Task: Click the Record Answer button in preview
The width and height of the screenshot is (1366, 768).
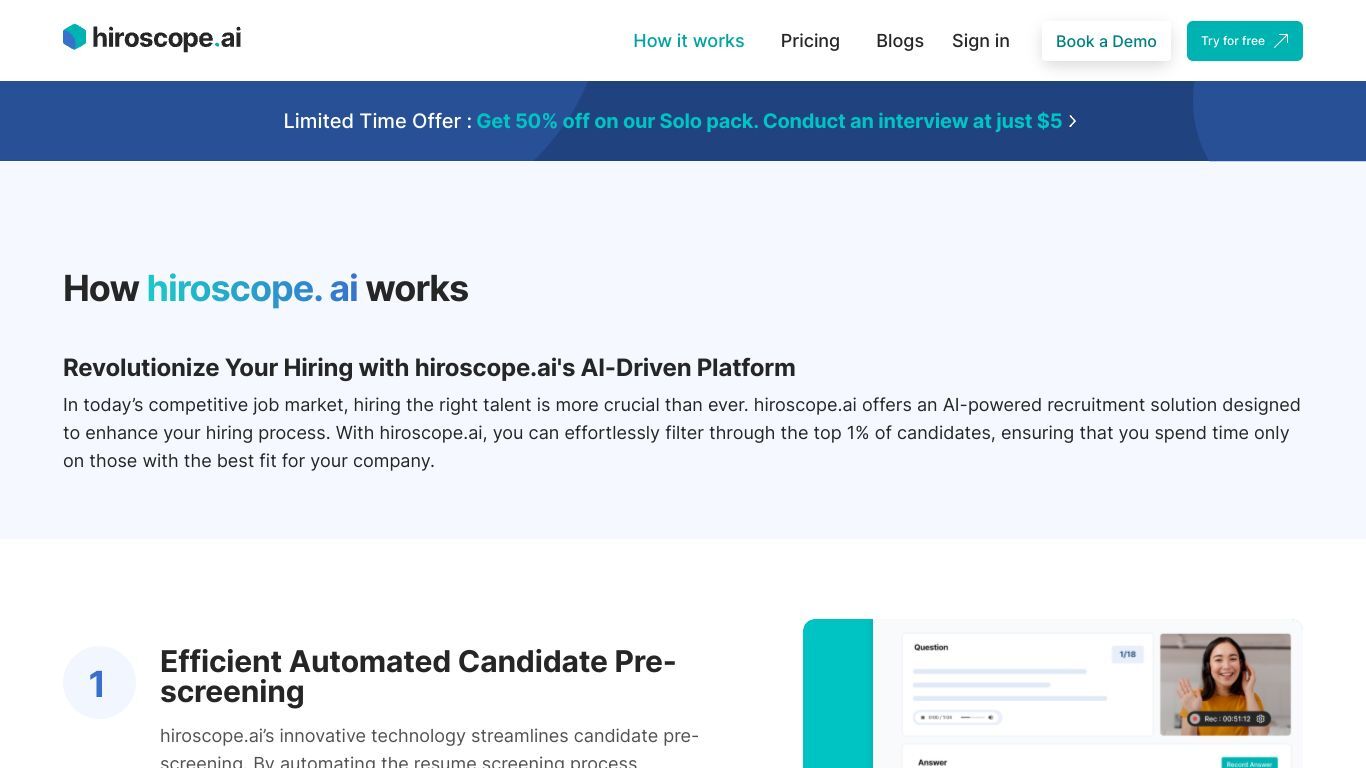Action: pos(1250,763)
